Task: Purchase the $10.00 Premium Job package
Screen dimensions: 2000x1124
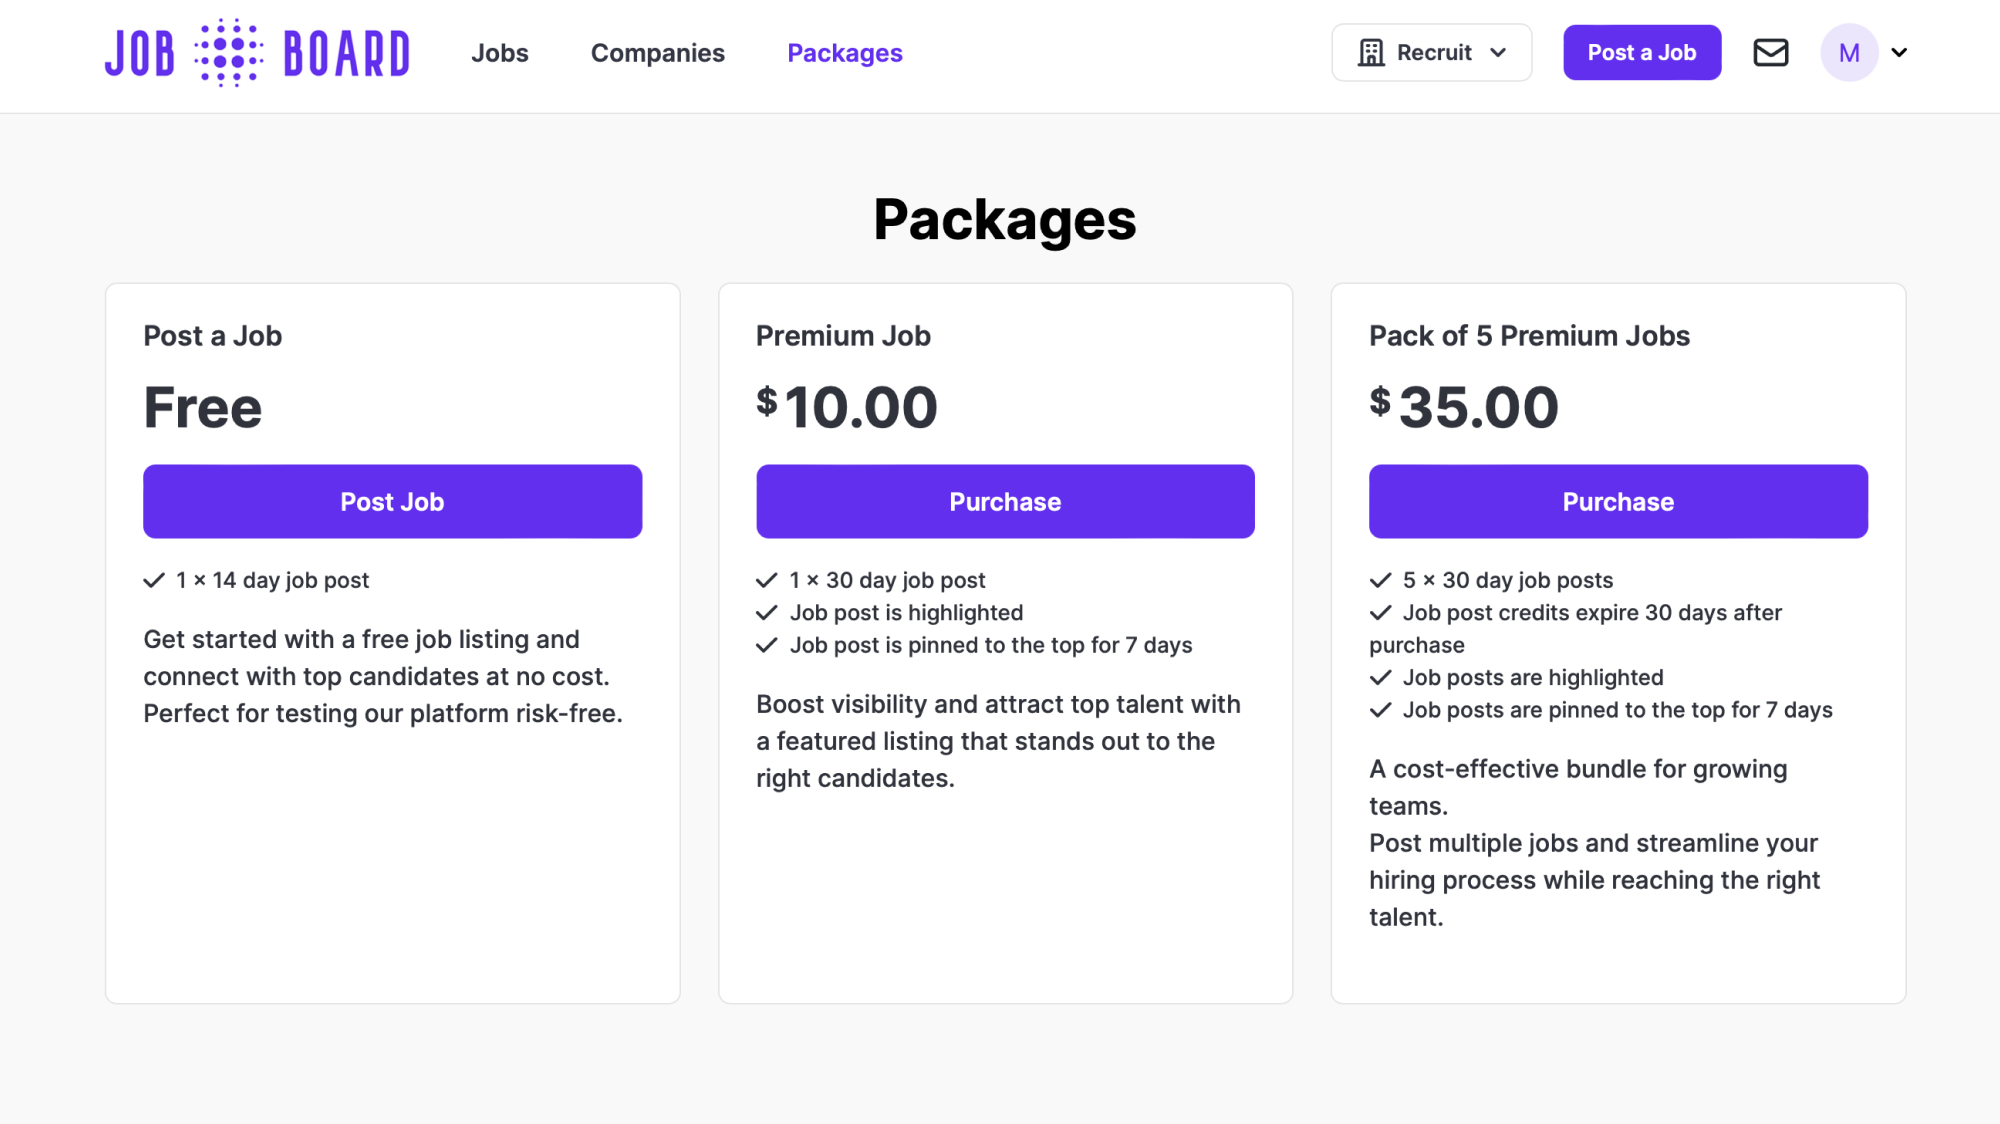Action: [1005, 502]
